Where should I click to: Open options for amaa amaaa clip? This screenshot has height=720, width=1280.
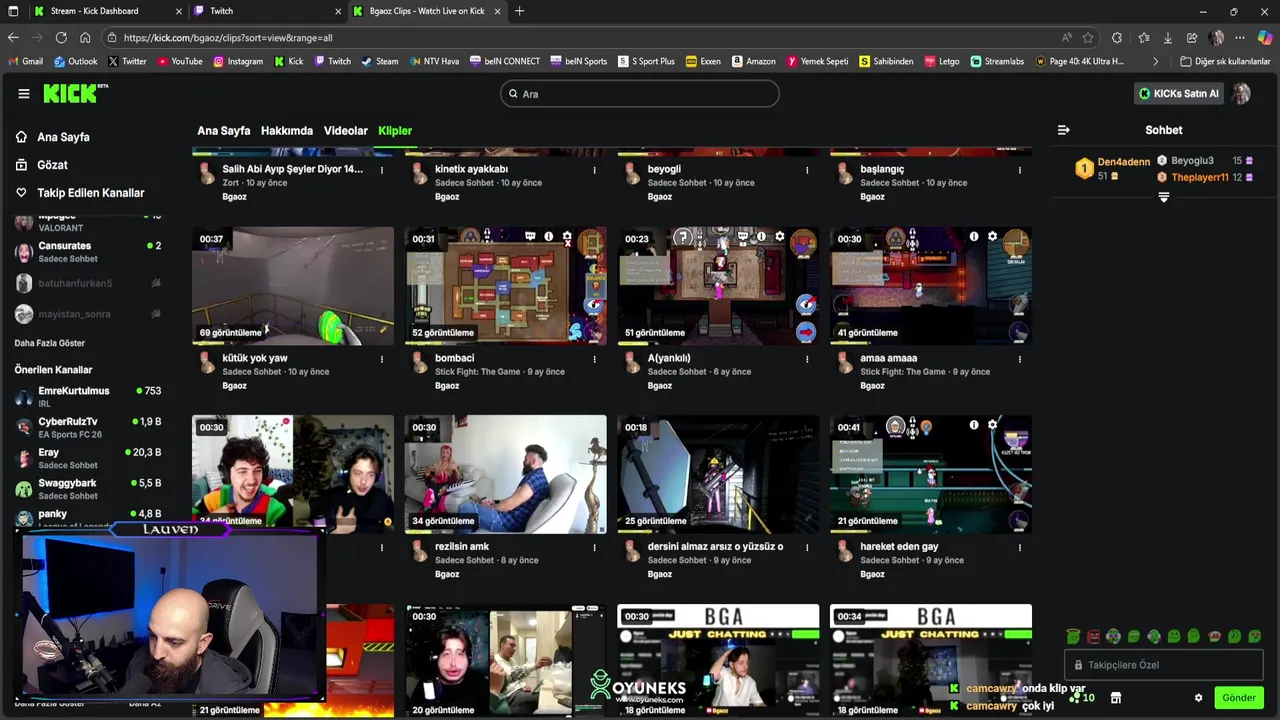point(1020,359)
